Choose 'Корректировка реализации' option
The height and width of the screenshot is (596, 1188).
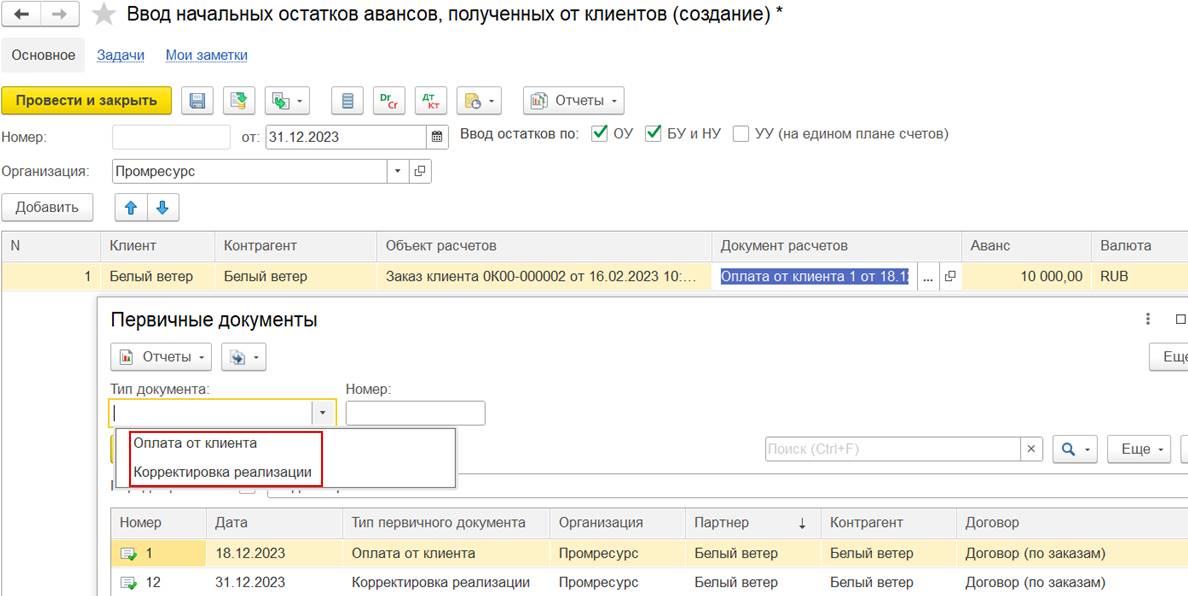(222, 472)
